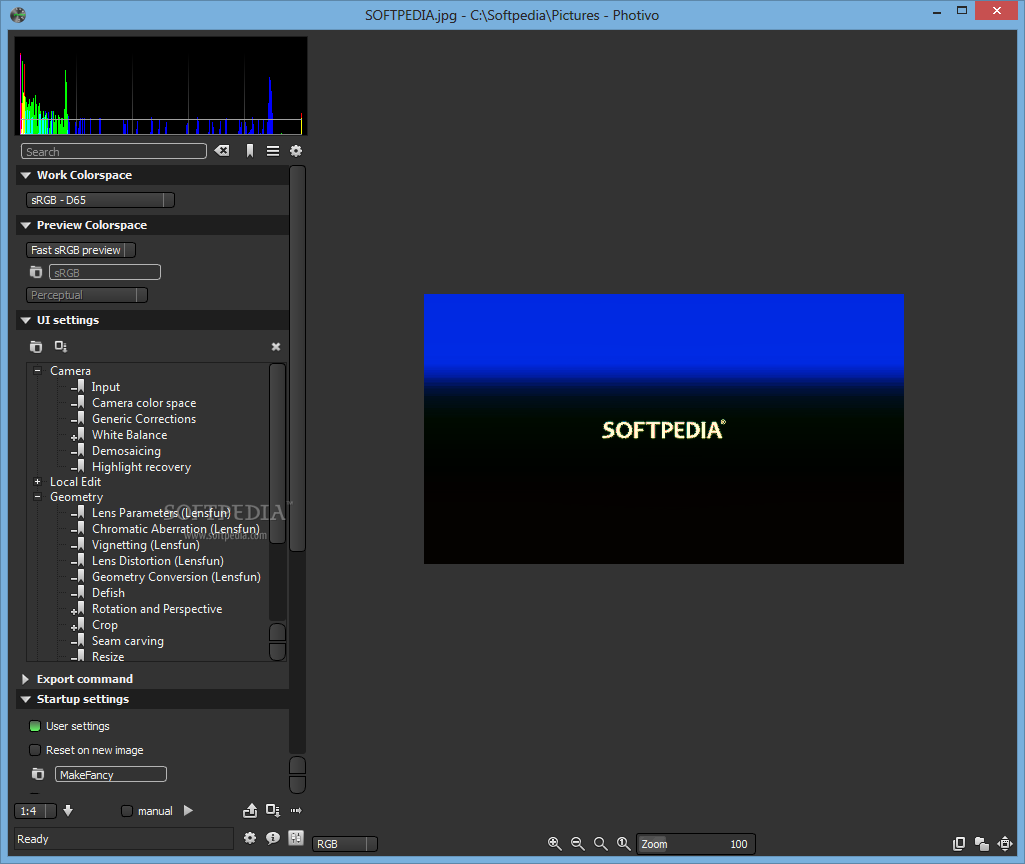Image resolution: width=1025 pixels, height=864 pixels.
Task: Toggle the User settings checkbox
Action: point(35,726)
